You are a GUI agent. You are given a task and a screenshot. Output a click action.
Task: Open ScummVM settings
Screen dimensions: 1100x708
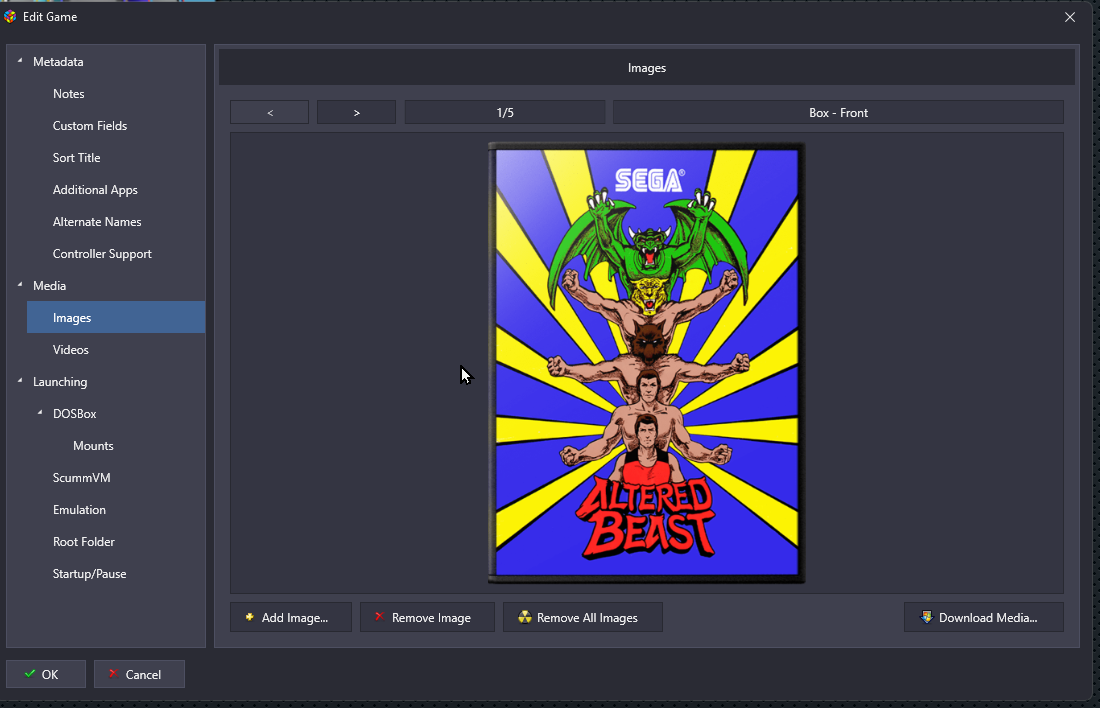point(81,478)
